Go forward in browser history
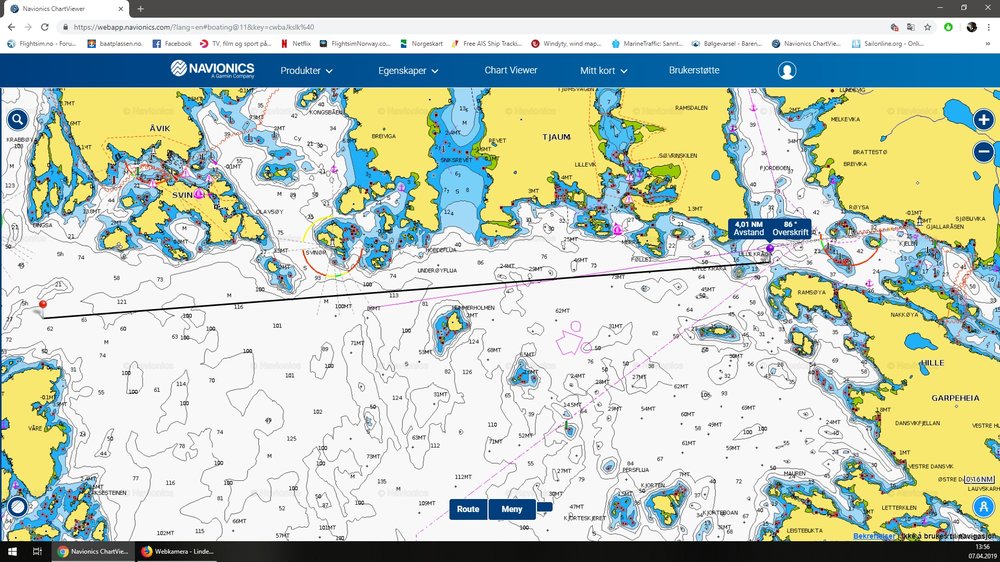This screenshot has width=1000, height=562. click(x=28, y=27)
